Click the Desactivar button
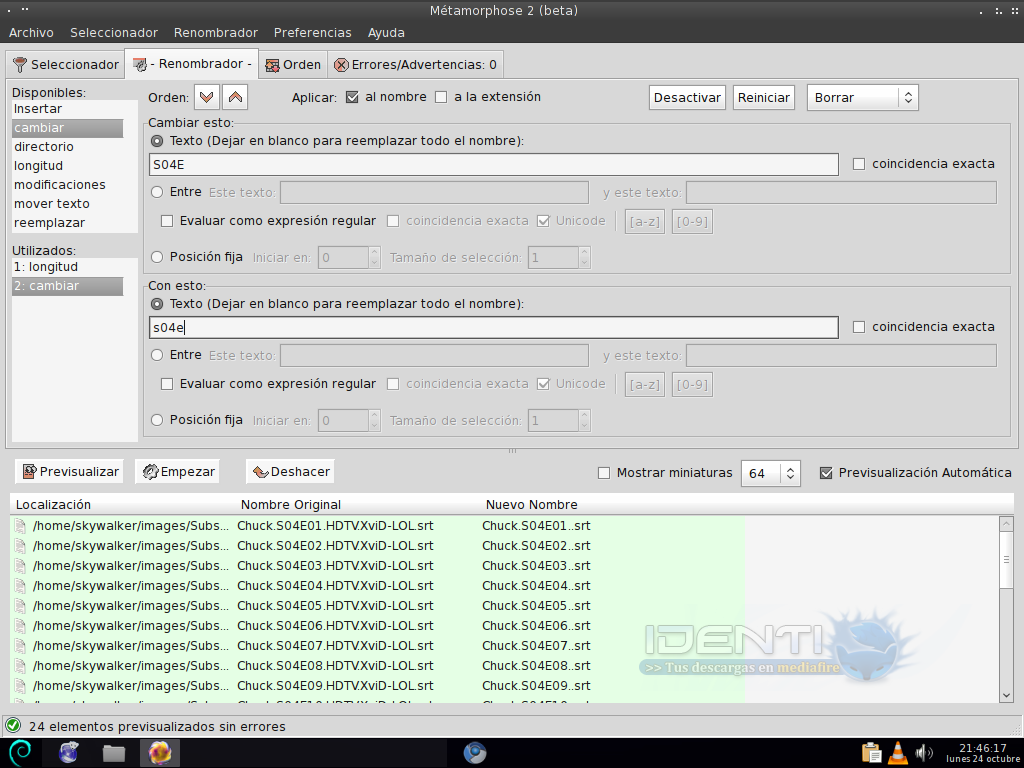The image size is (1024, 768). click(x=687, y=97)
